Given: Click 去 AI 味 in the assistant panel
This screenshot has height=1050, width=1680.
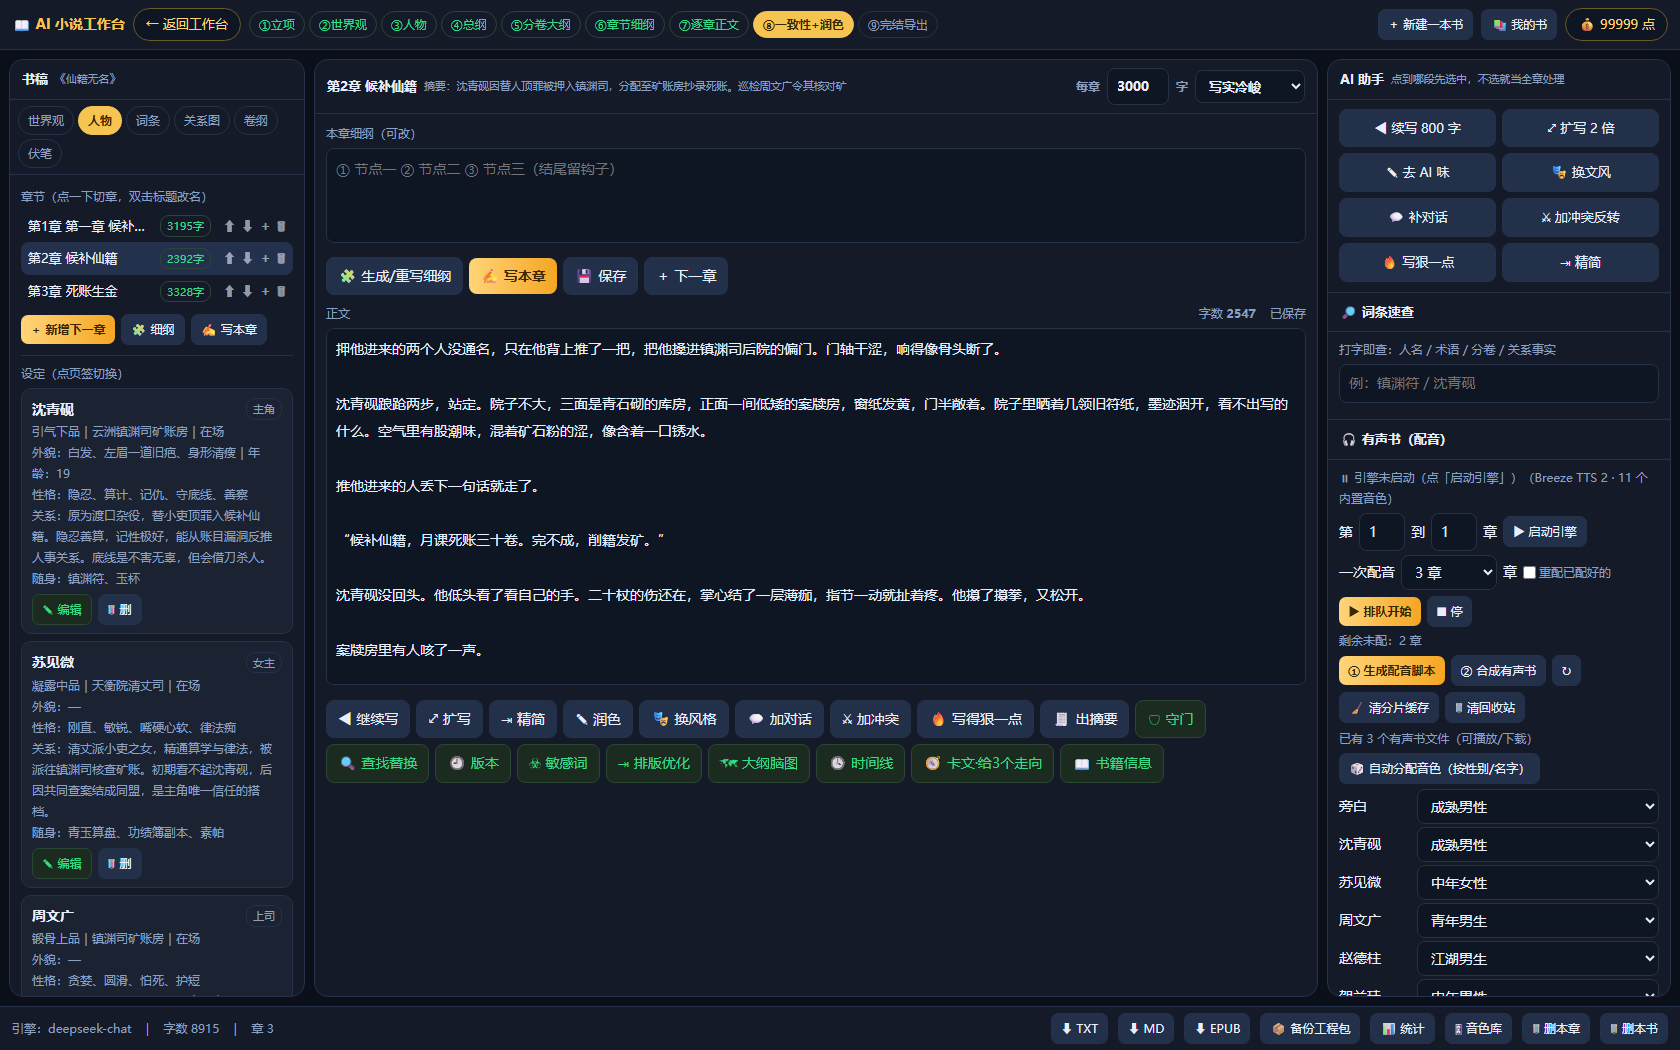Looking at the screenshot, I should click(1417, 172).
